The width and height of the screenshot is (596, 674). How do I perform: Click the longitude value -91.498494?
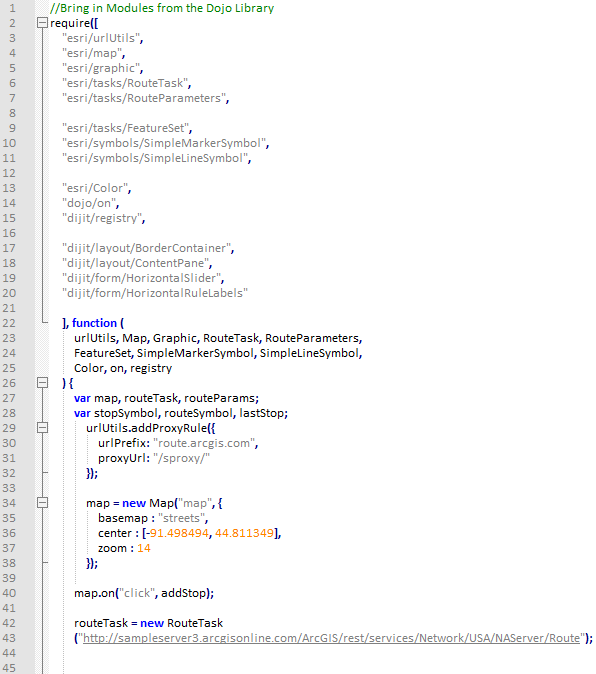(176, 533)
